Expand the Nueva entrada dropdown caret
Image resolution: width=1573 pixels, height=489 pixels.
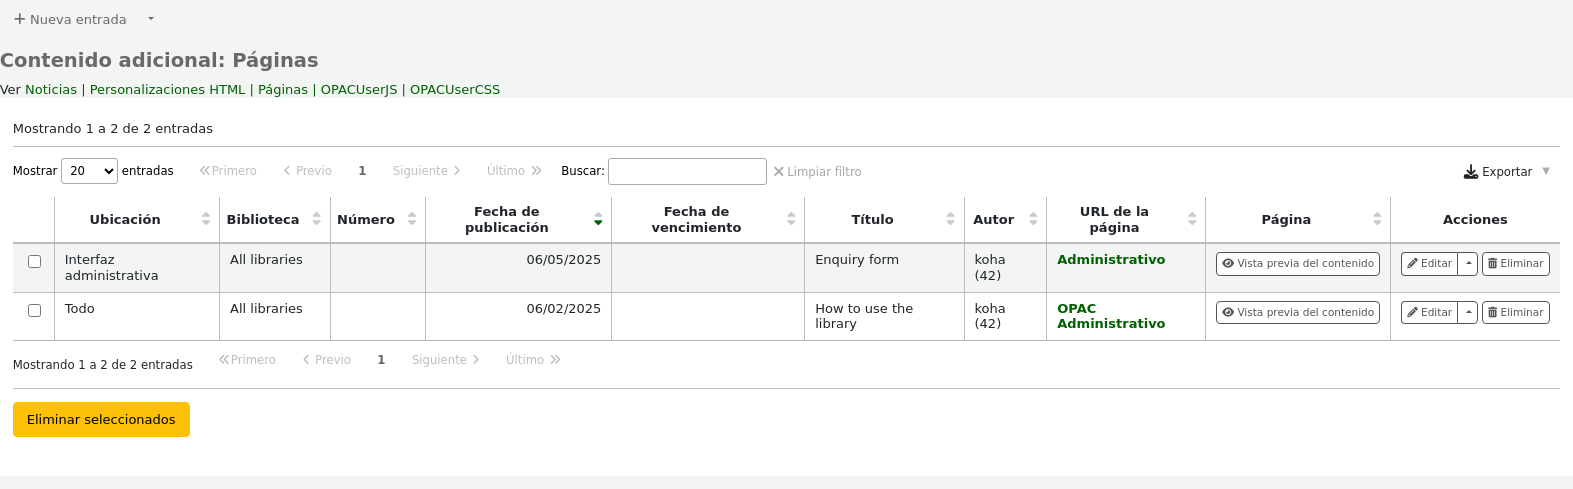tap(151, 19)
